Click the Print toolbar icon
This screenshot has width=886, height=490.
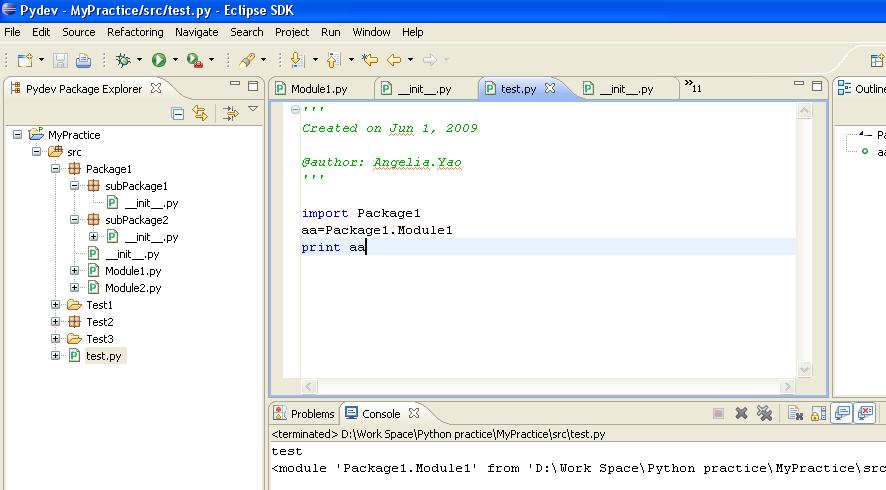84,60
